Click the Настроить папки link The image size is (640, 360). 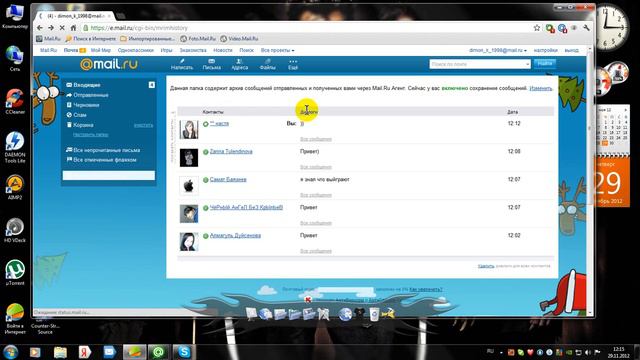[x=90, y=135]
